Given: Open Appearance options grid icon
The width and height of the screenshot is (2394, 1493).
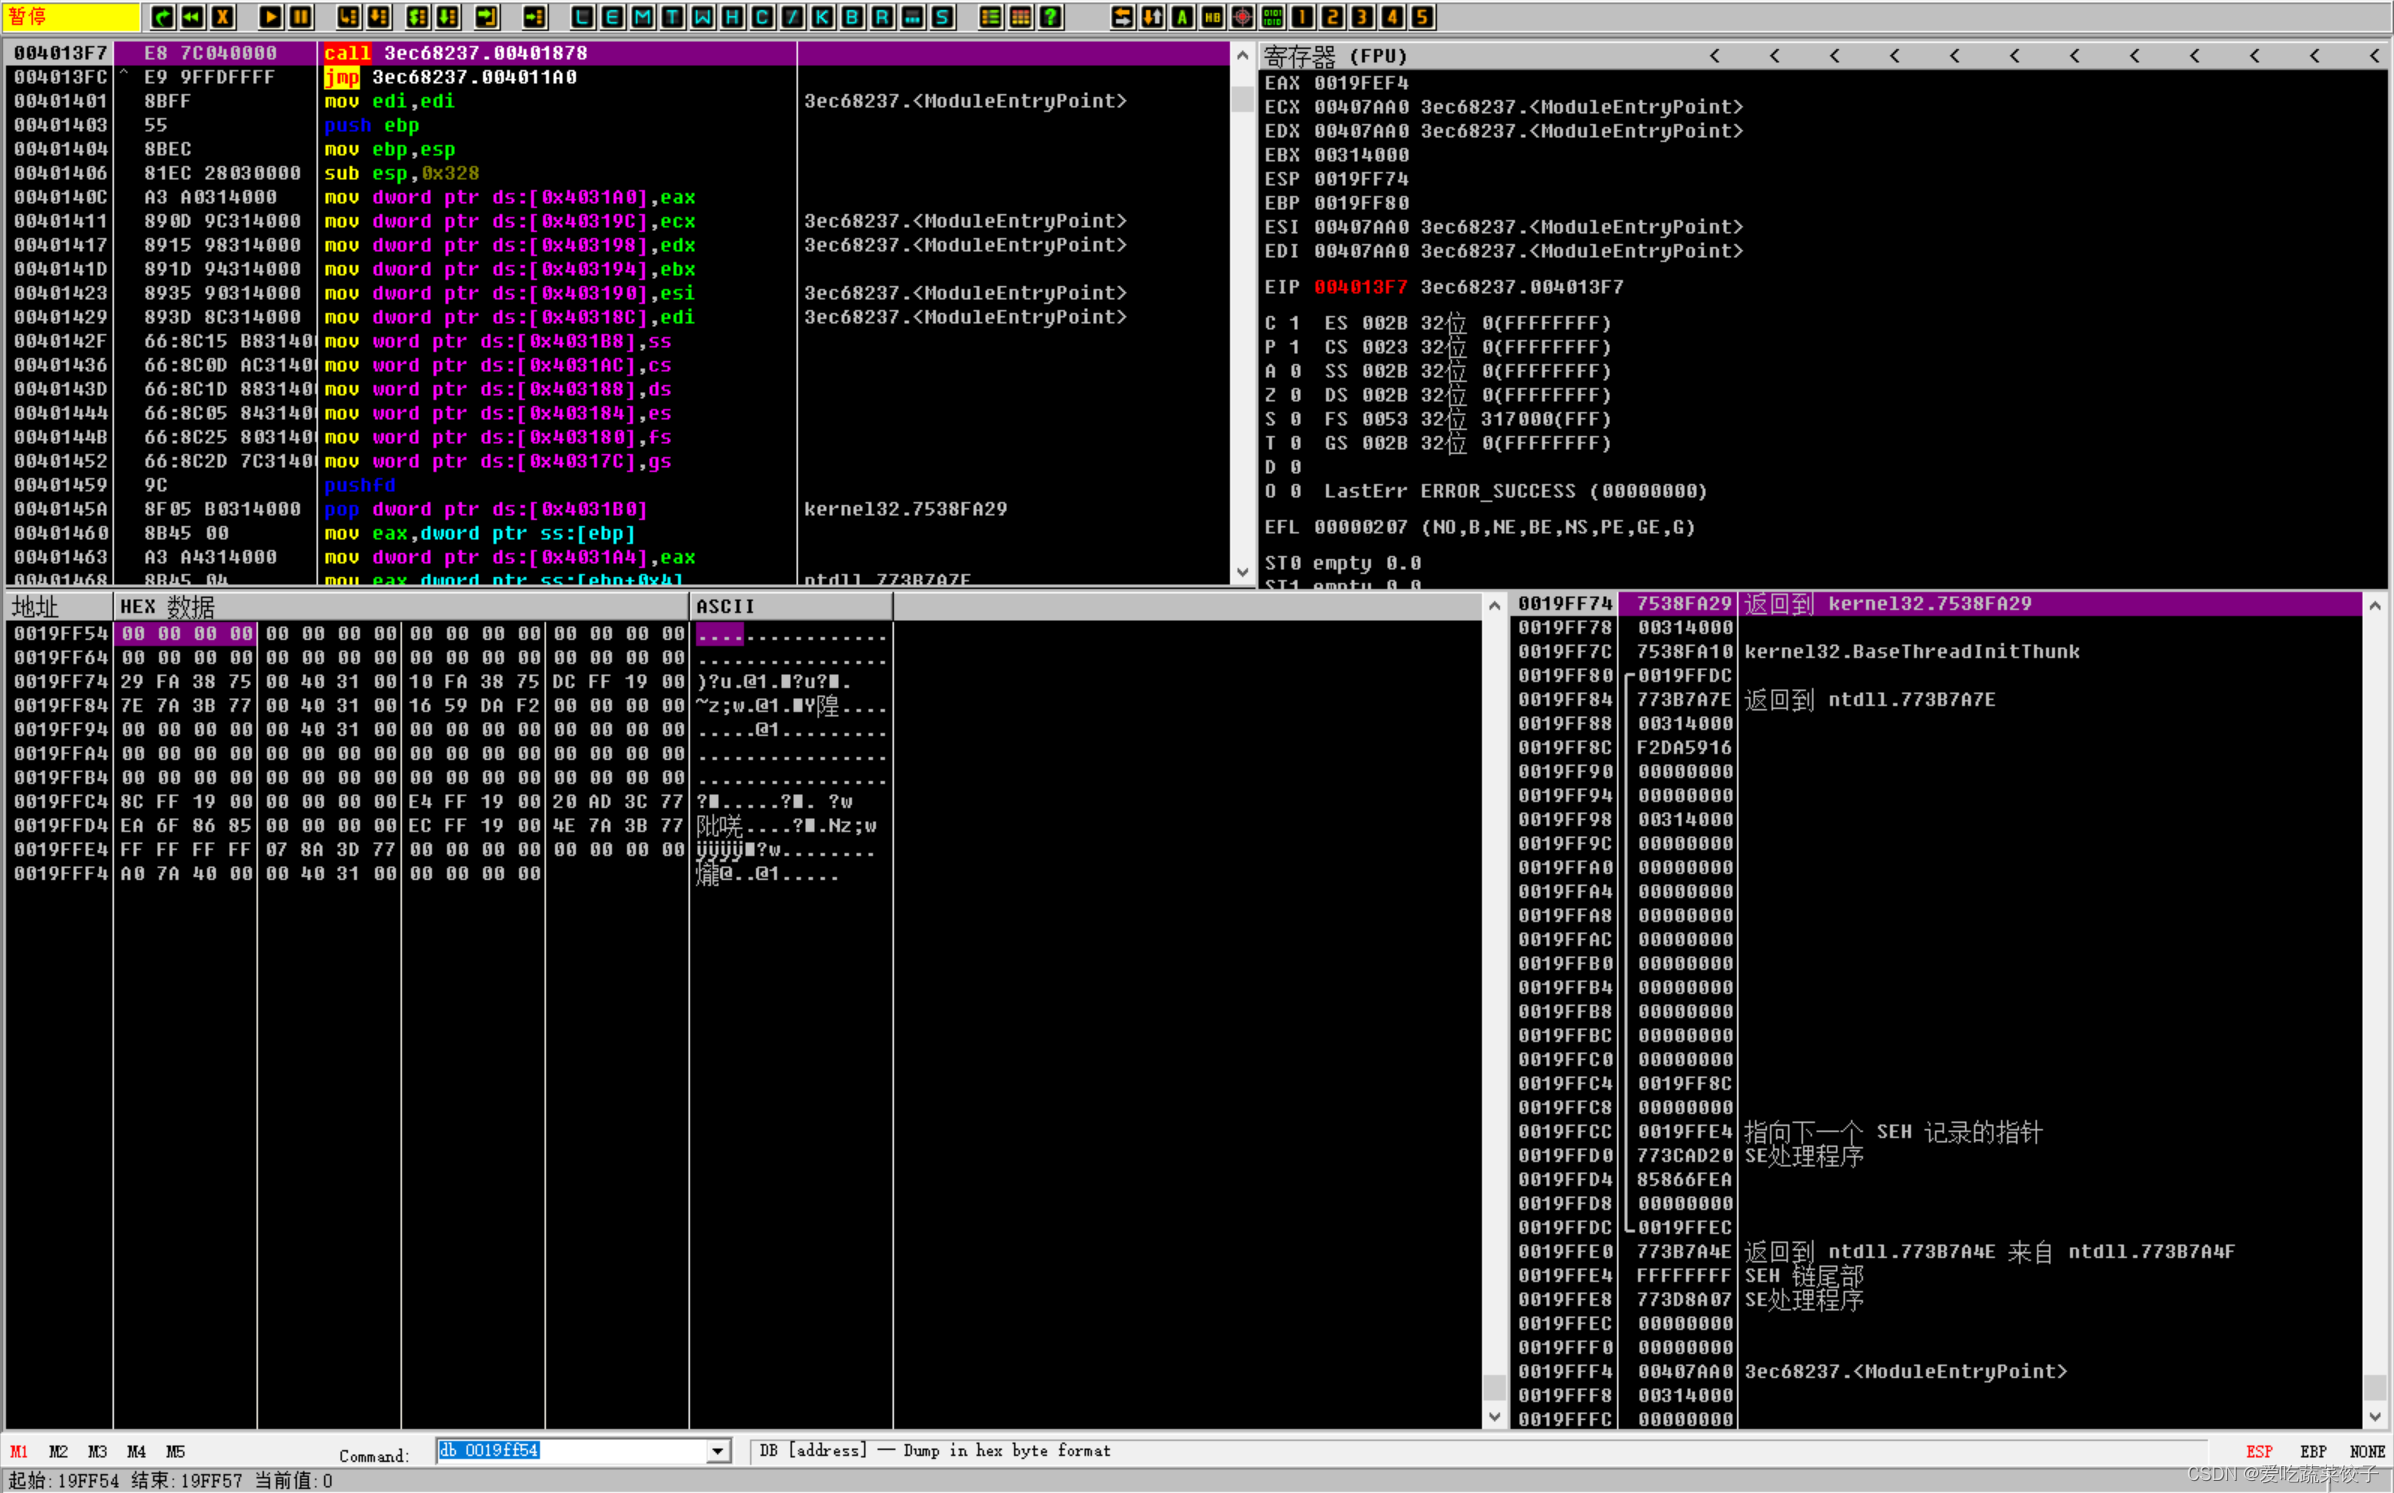Looking at the screenshot, I should click(x=1020, y=16).
